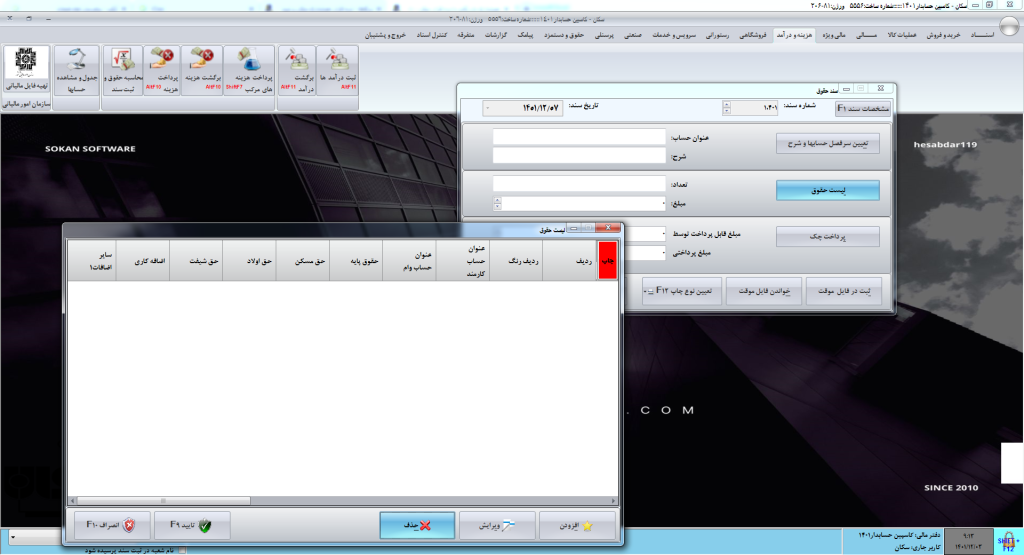Open the bottom-left status bar dropdown
The width and height of the screenshot is (1024, 555).
12,537
